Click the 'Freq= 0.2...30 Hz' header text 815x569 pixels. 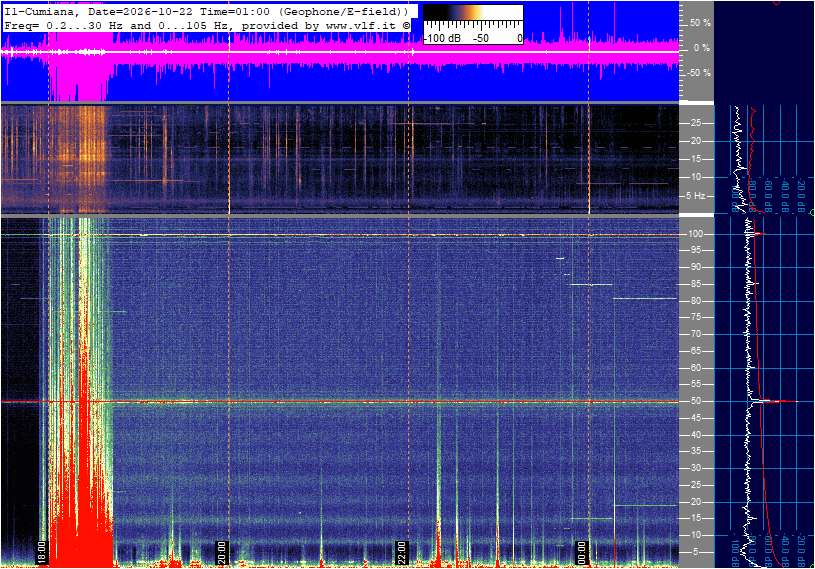point(63,25)
